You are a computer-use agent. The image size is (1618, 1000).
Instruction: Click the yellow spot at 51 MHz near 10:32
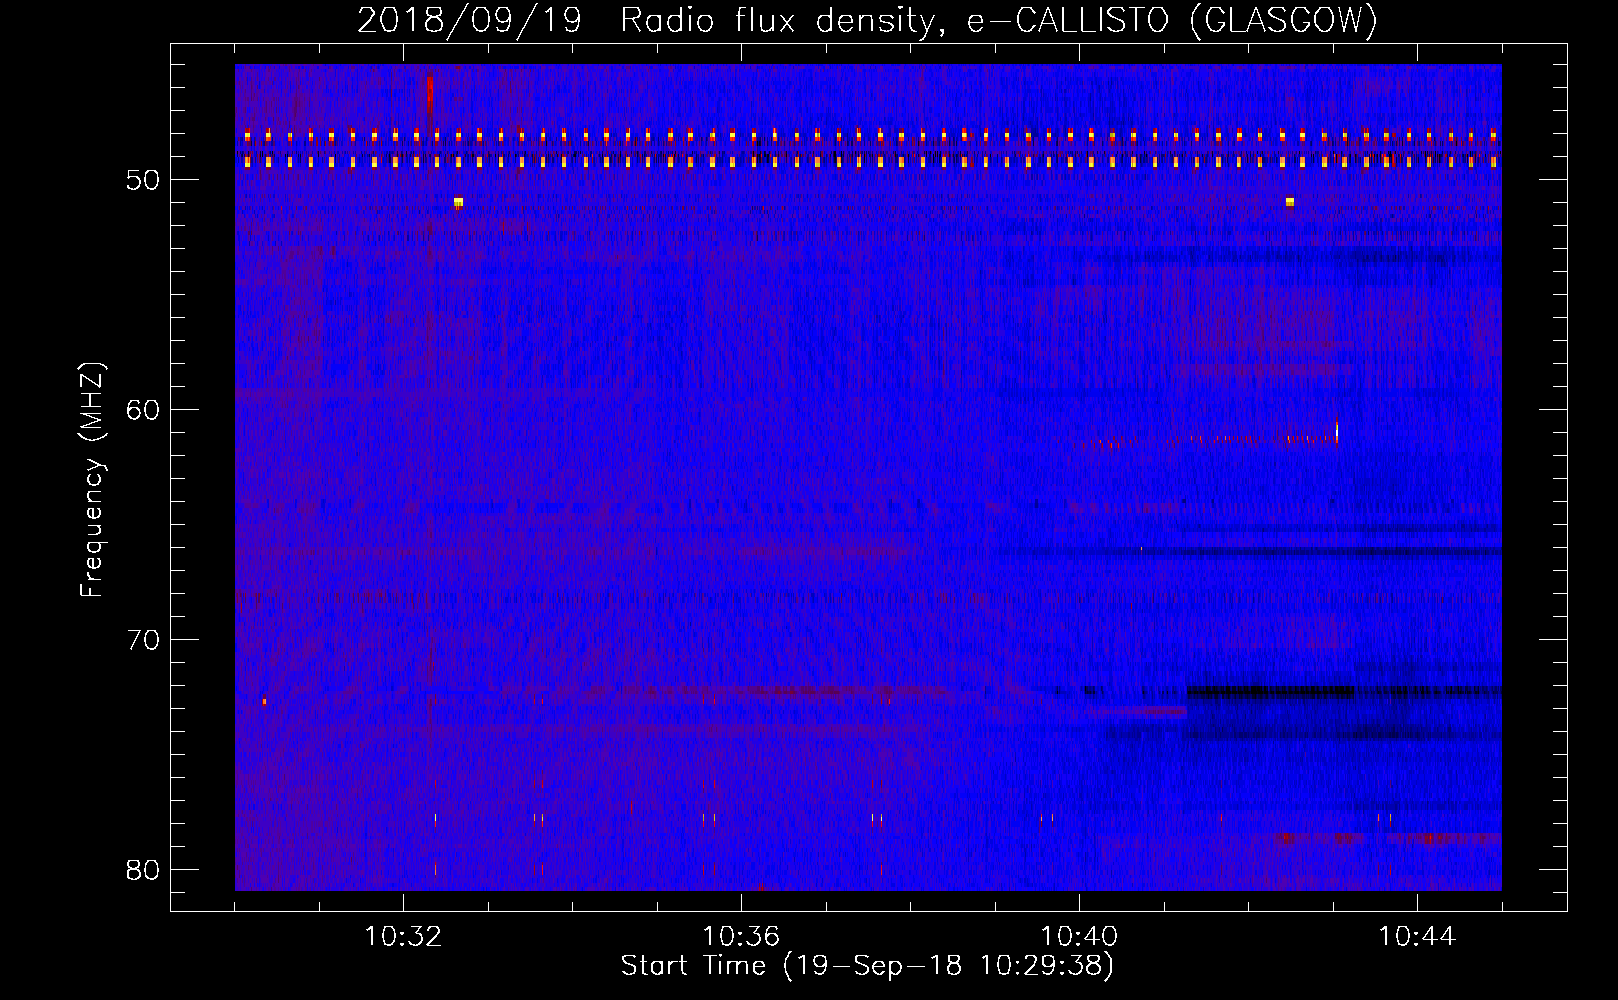click(458, 202)
